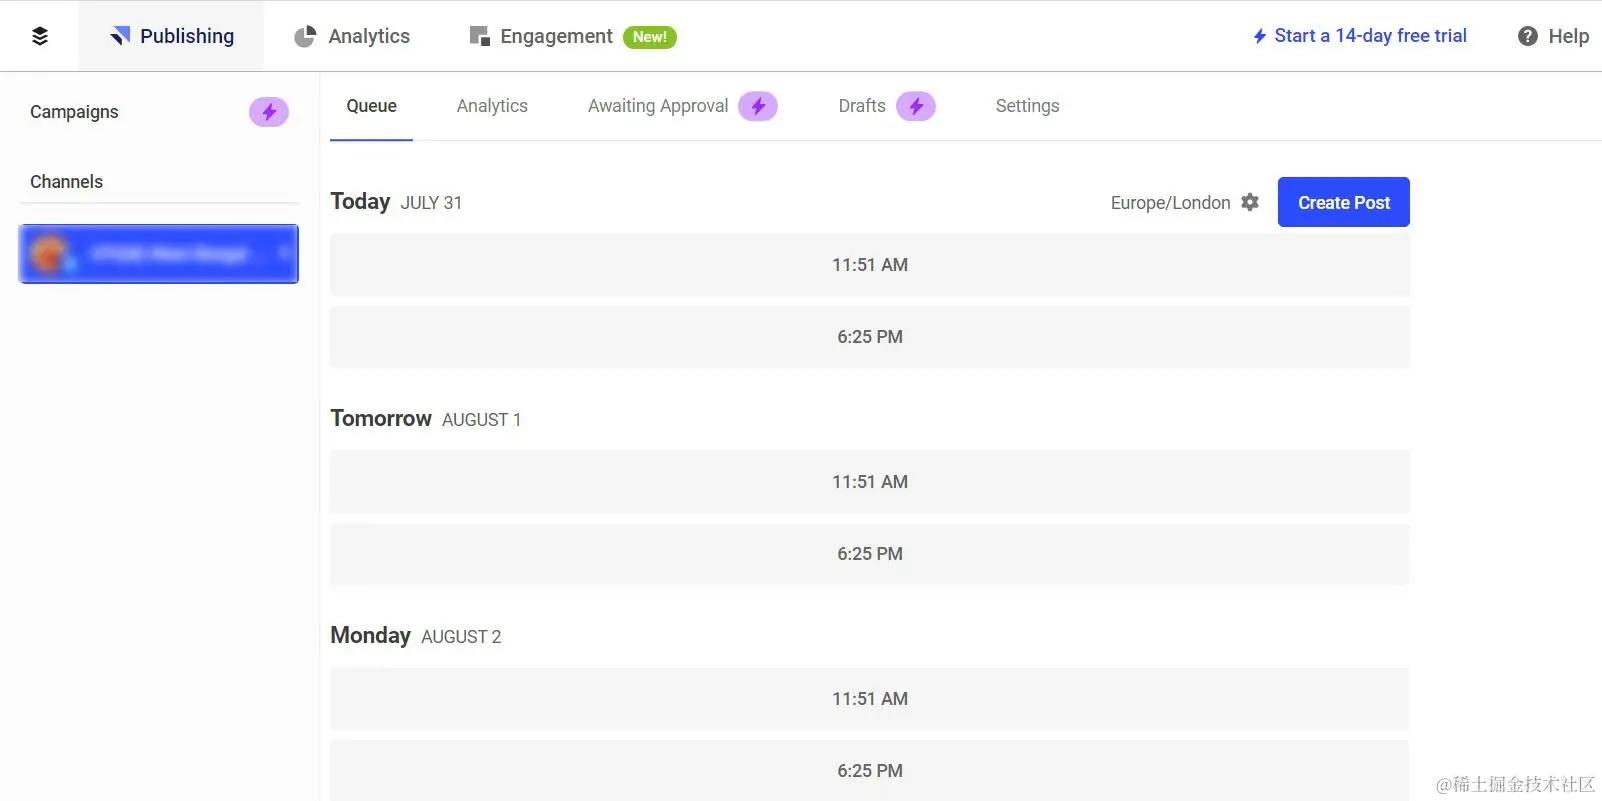Viewport: 1602px width, 801px height.
Task: Click the Publishing logo icon
Action: (x=120, y=36)
